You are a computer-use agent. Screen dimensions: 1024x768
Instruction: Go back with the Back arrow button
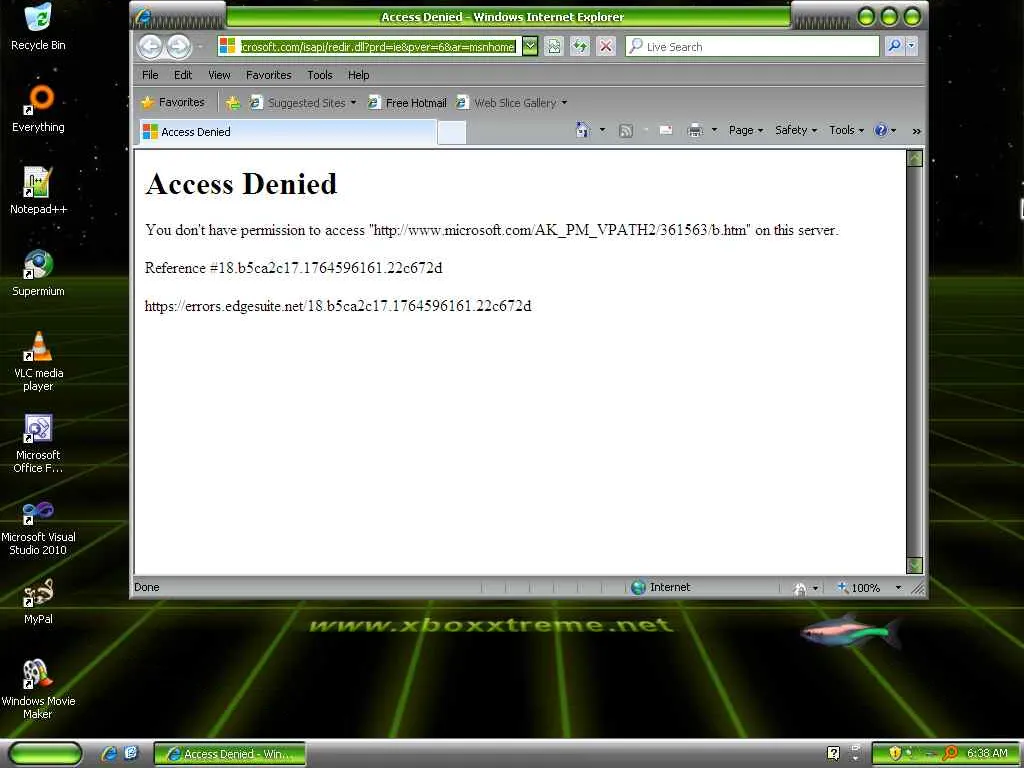[x=150, y=46]
